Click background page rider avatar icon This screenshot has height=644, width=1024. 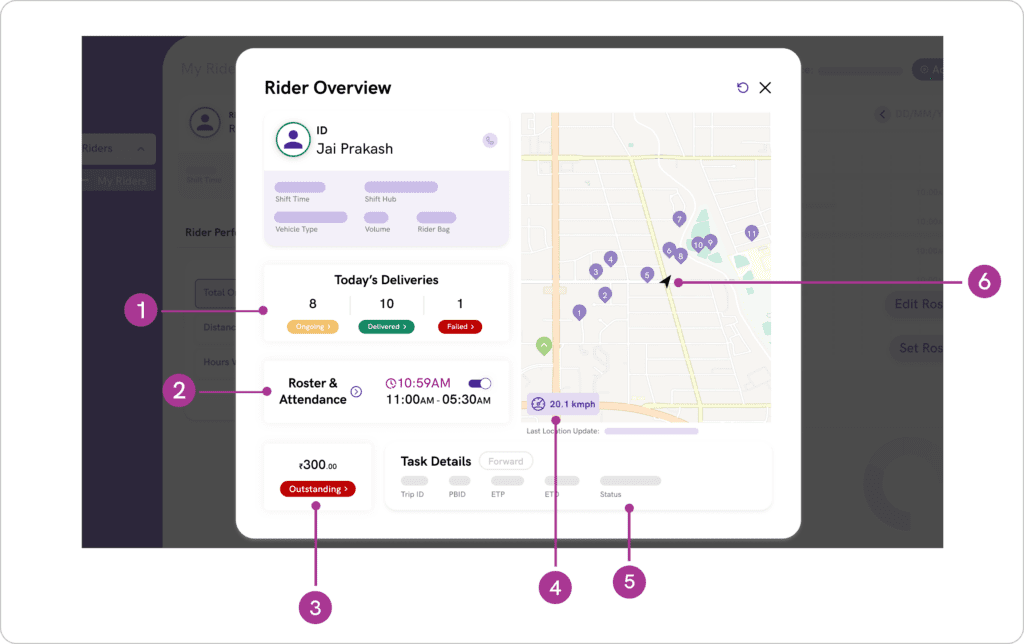(205, 122)
